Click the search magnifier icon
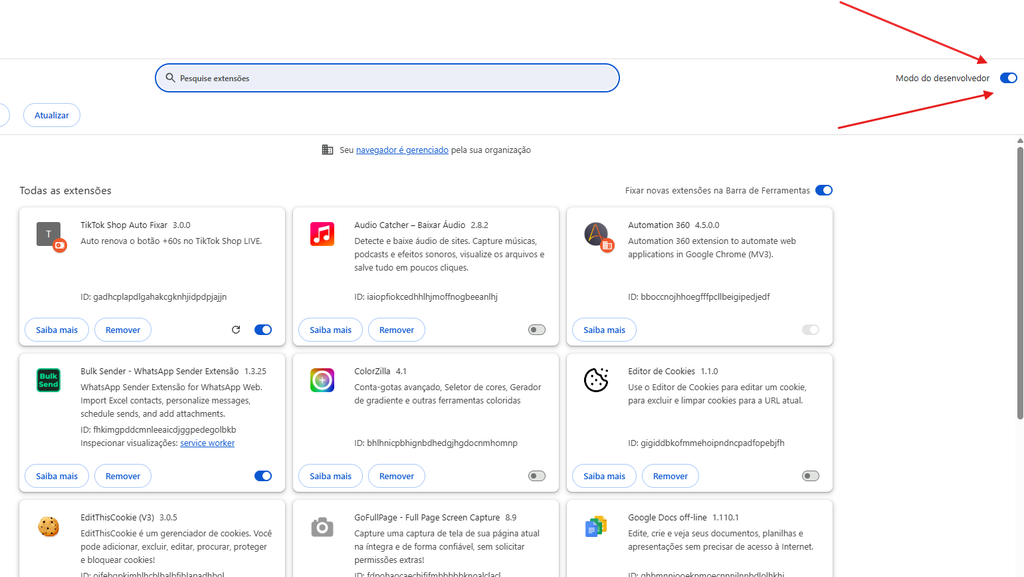 click(x=170, y=78)
